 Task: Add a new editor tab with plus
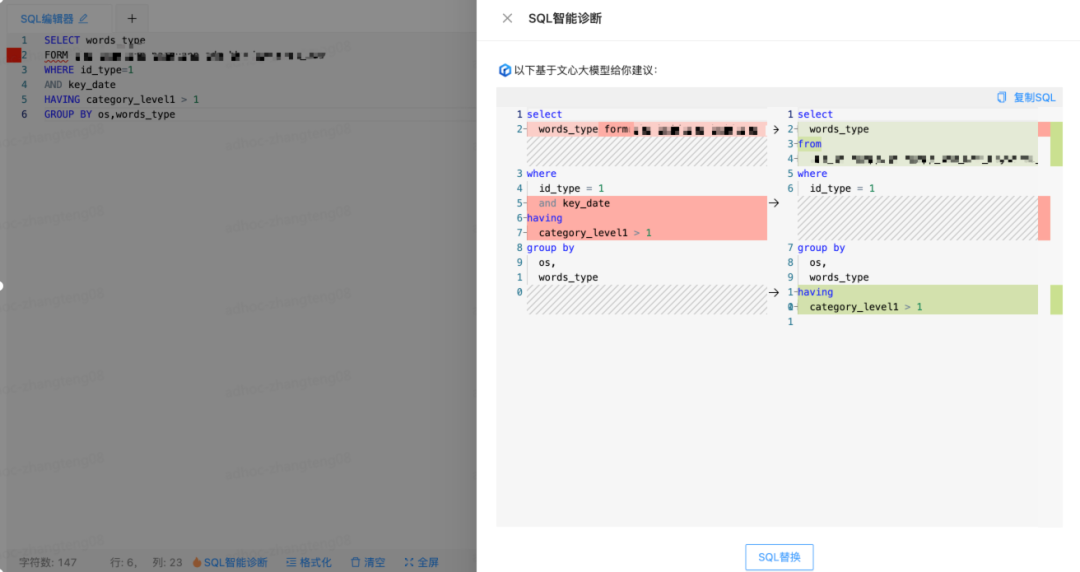[x=132, y=19]
